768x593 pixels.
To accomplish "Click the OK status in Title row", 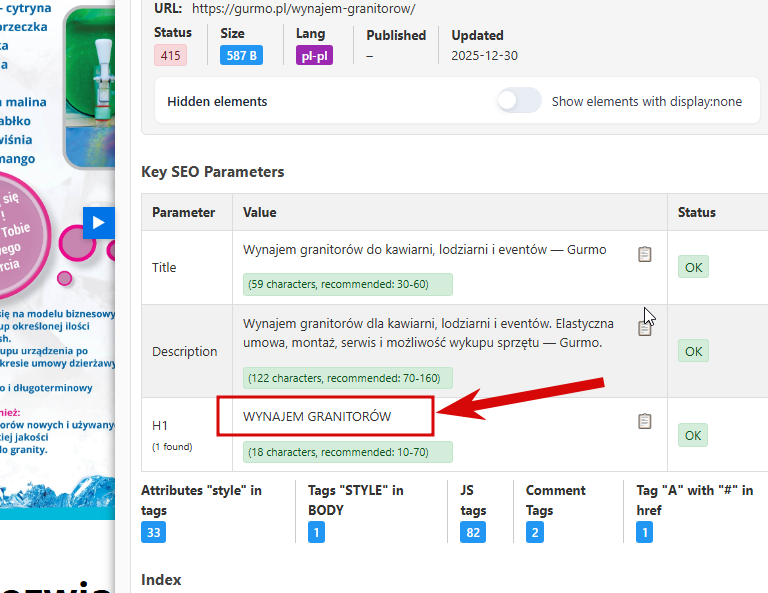I will [693, 267].
